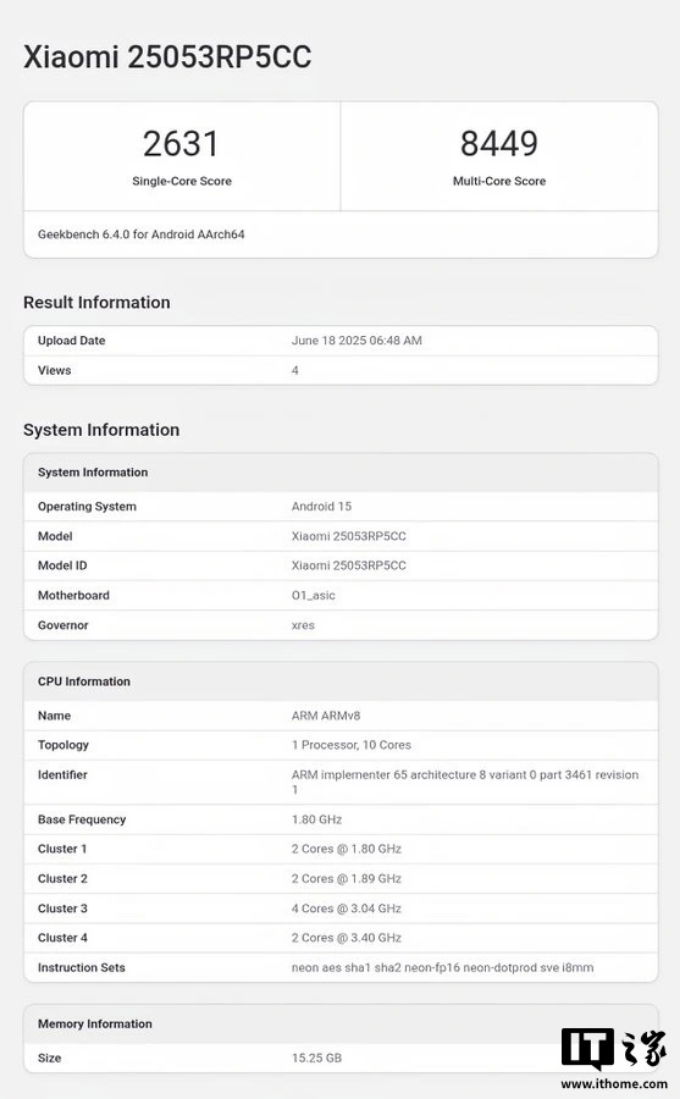Click the Cluster 4 value 2 Cores @ 3.40 GHz

pyautogui.click(x=346, y=938)
